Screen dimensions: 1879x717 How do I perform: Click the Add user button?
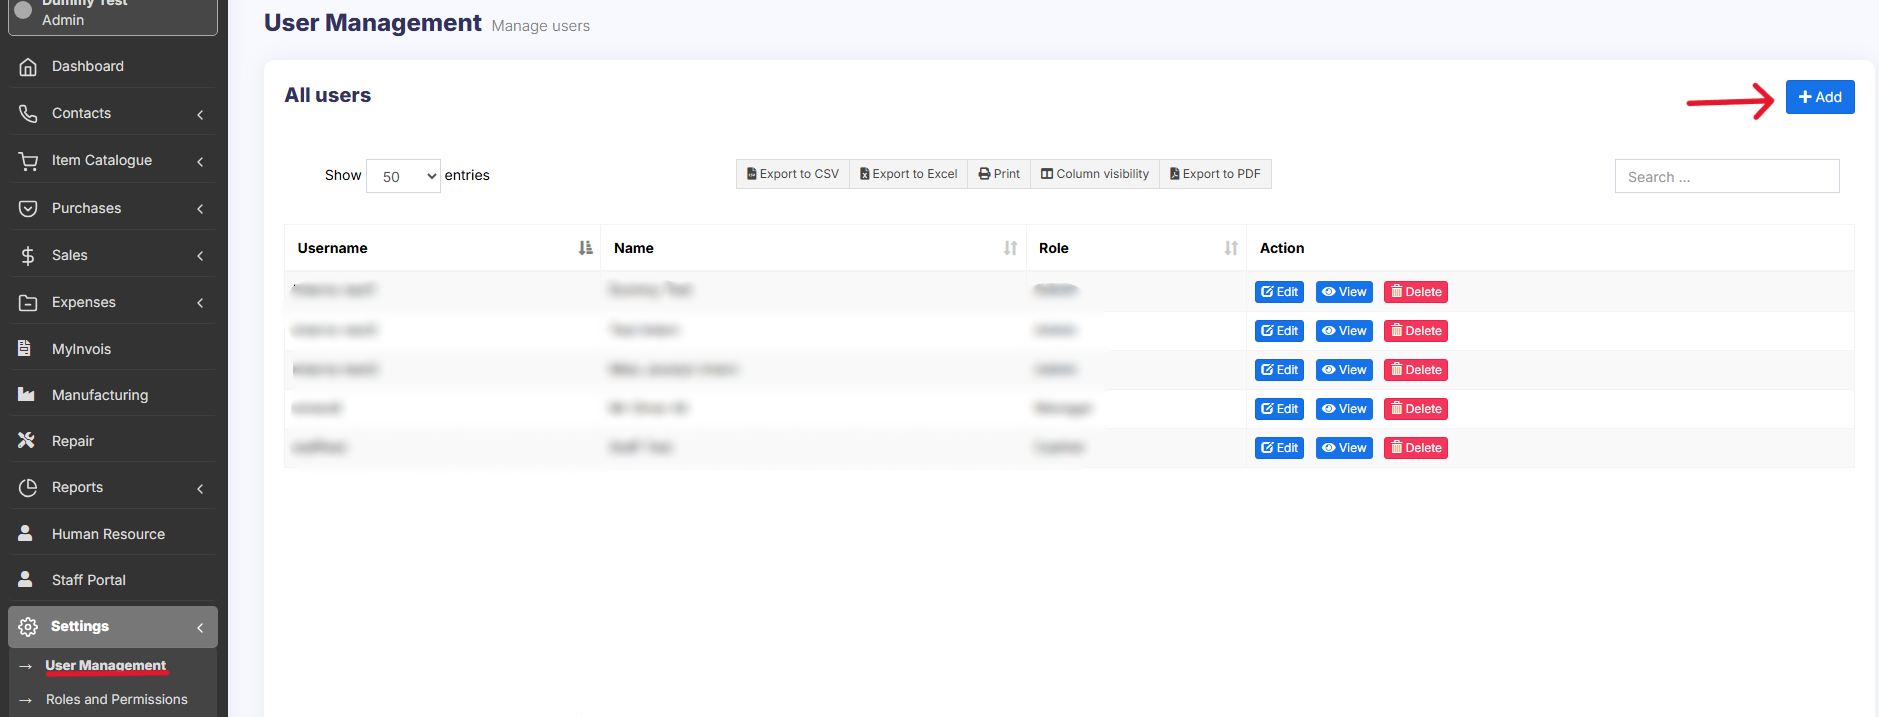click(1819, 97)
